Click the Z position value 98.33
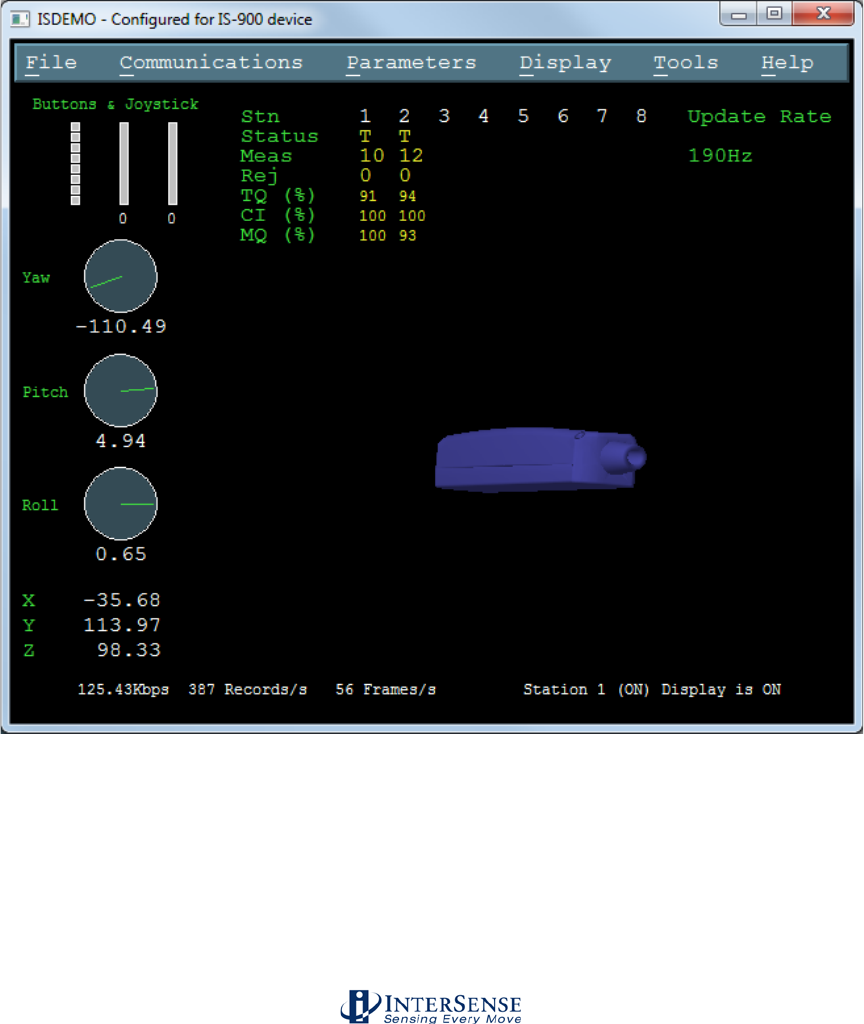The width and height of the screenshot is (864, 1024). coord(129,650)
